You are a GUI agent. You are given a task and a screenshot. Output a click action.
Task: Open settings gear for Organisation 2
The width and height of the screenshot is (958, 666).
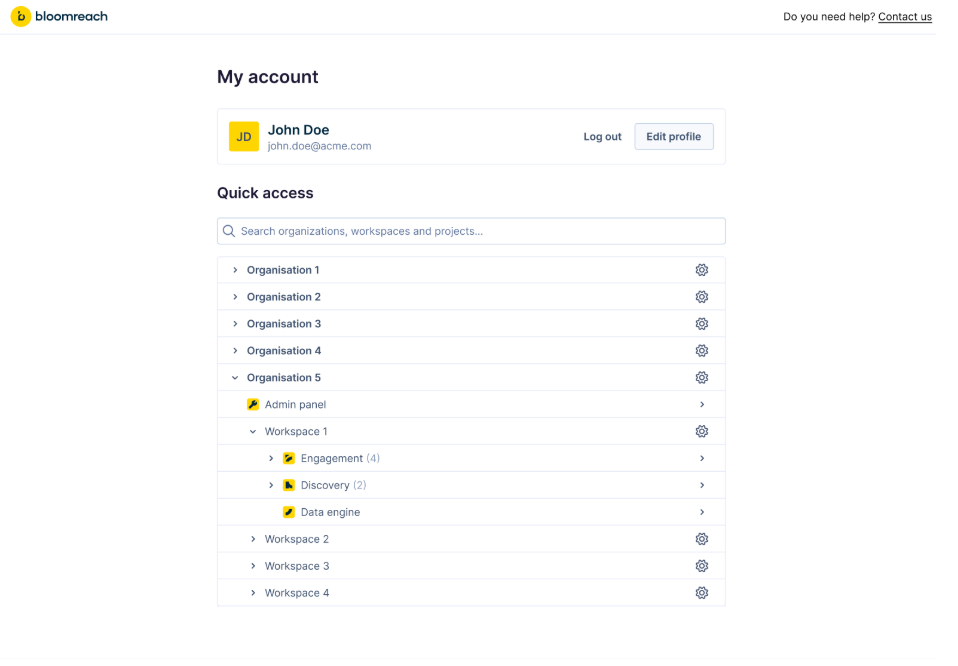point(701,297)
